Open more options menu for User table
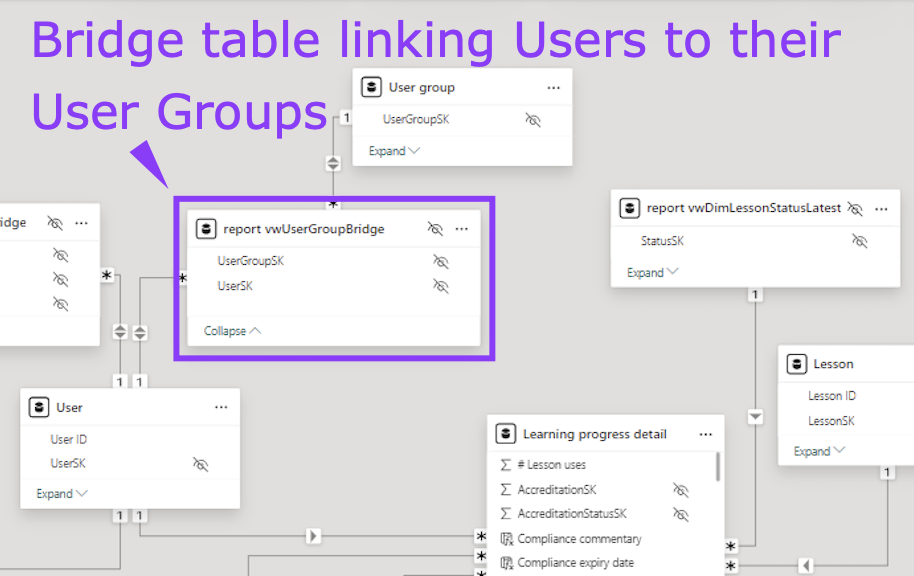Screen dimensions: 914x576 (221, 408)
